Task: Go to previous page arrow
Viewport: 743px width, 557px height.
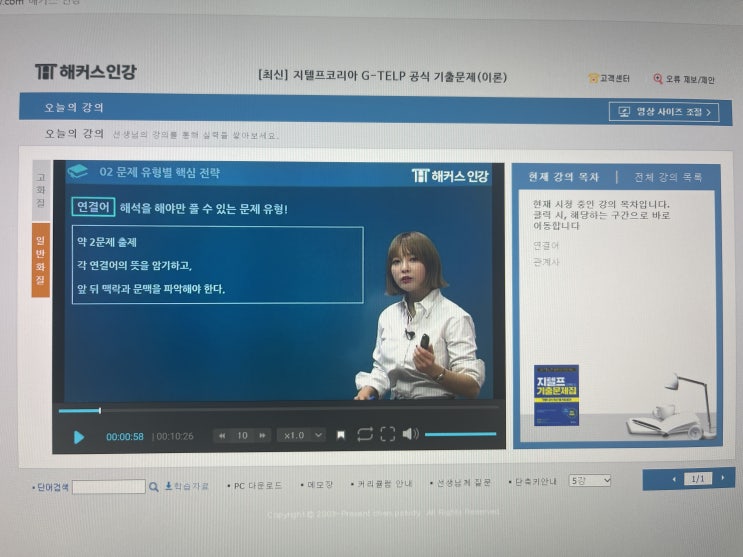Action: coord(674,479)
